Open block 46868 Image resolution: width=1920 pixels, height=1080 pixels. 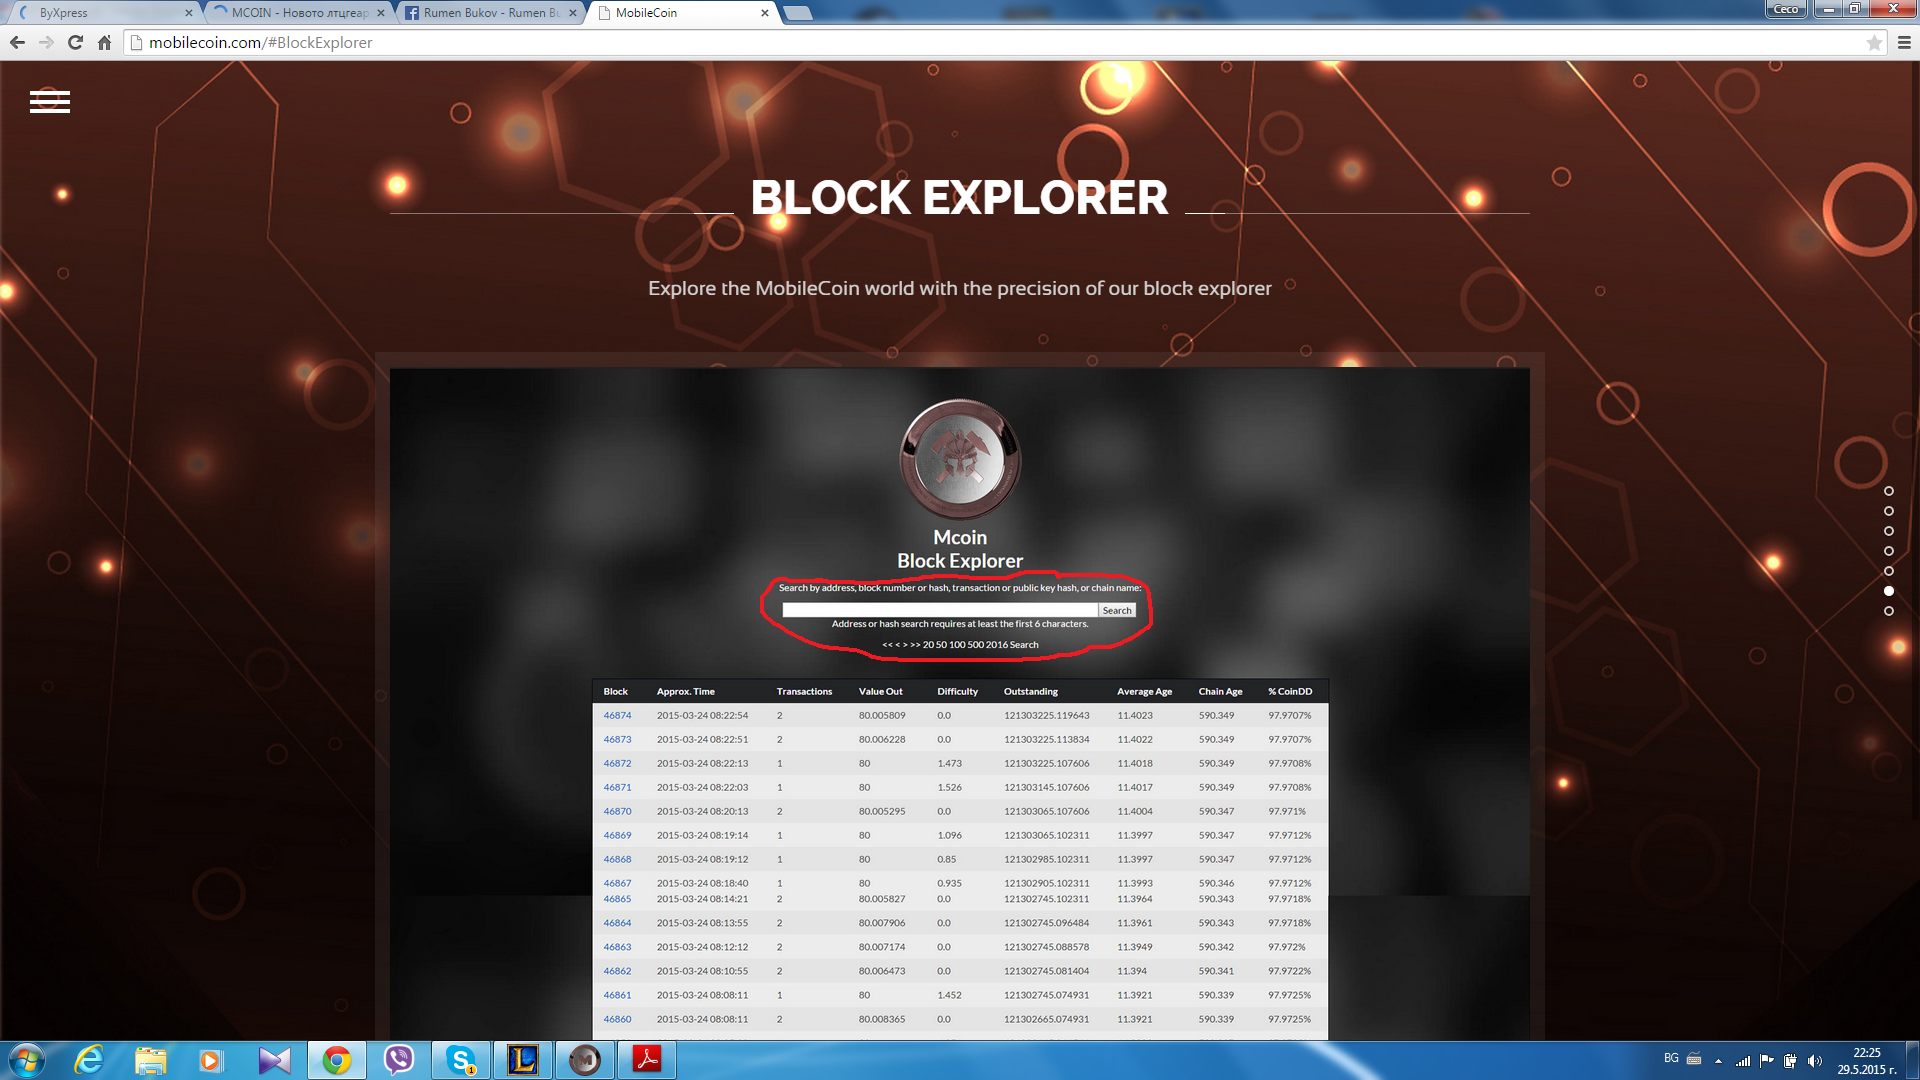617,859
